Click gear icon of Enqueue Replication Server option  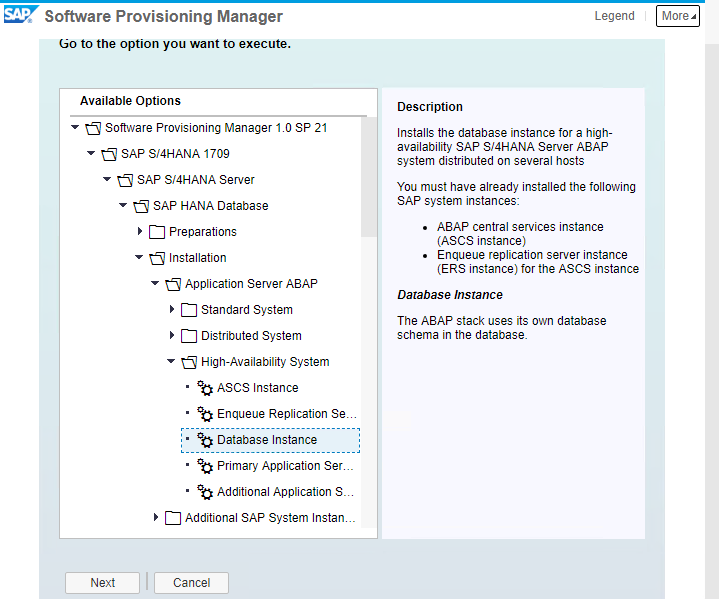point(205,414)
